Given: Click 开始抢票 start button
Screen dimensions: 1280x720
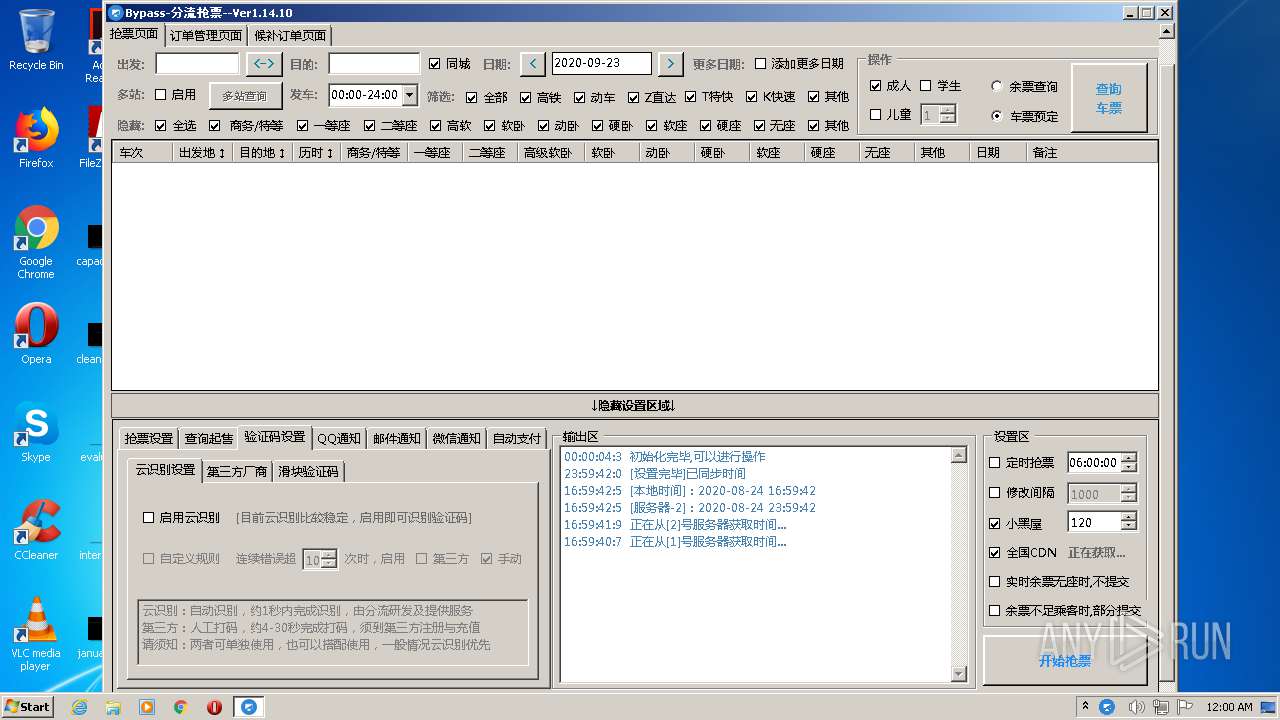Looking at the screenshot, I should click(1065, 661).
